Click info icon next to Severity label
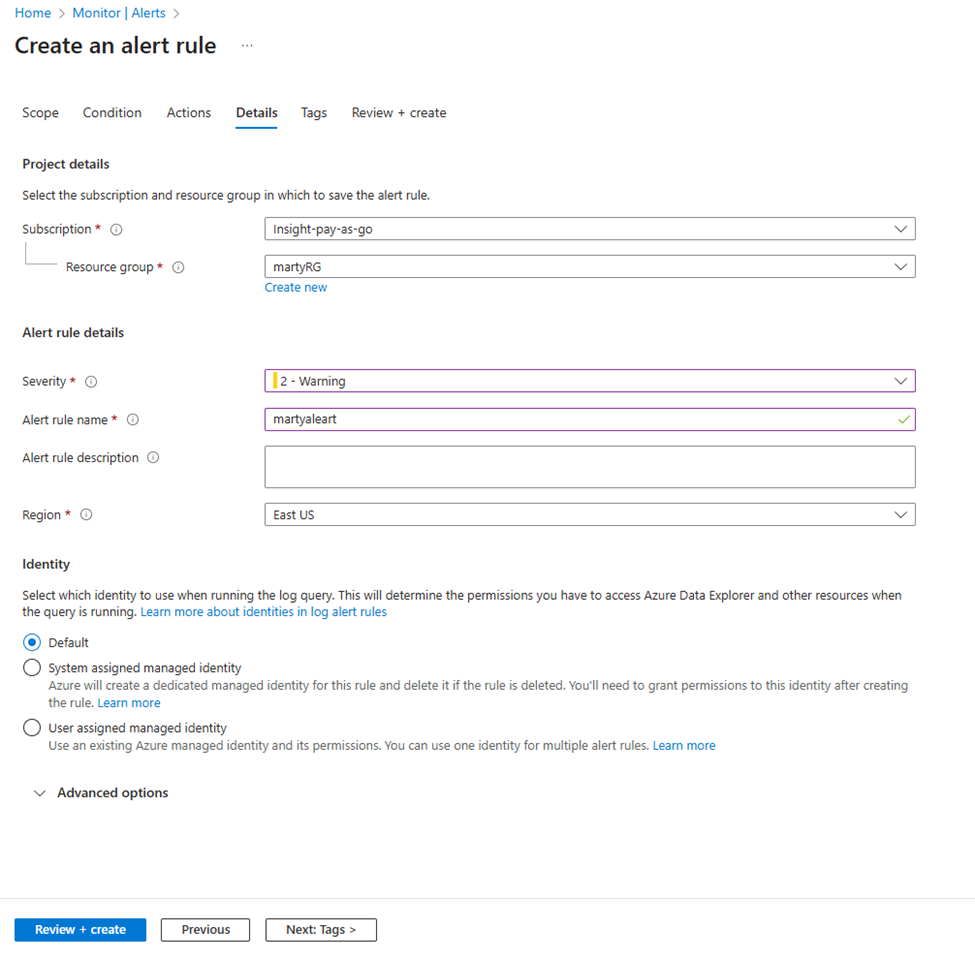Screen dimensions: 975x960 pos(91,382)
